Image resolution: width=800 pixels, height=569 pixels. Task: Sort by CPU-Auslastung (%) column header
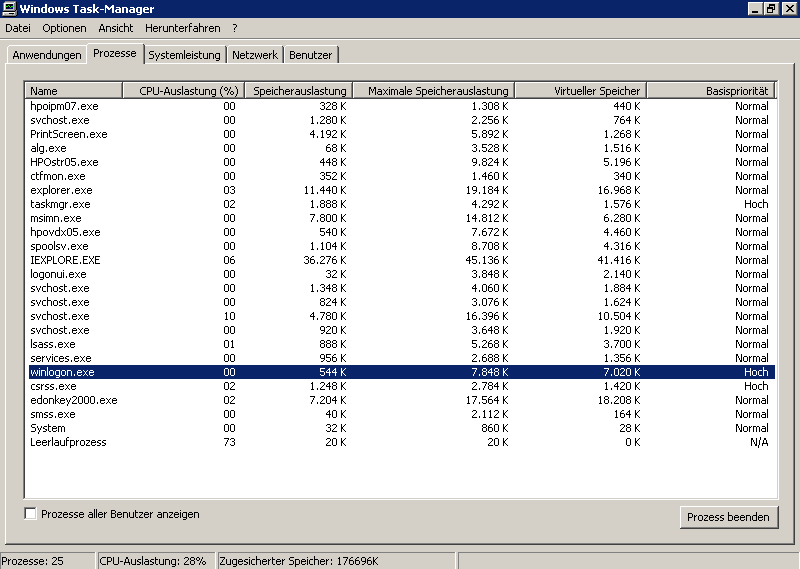(183, 91)
